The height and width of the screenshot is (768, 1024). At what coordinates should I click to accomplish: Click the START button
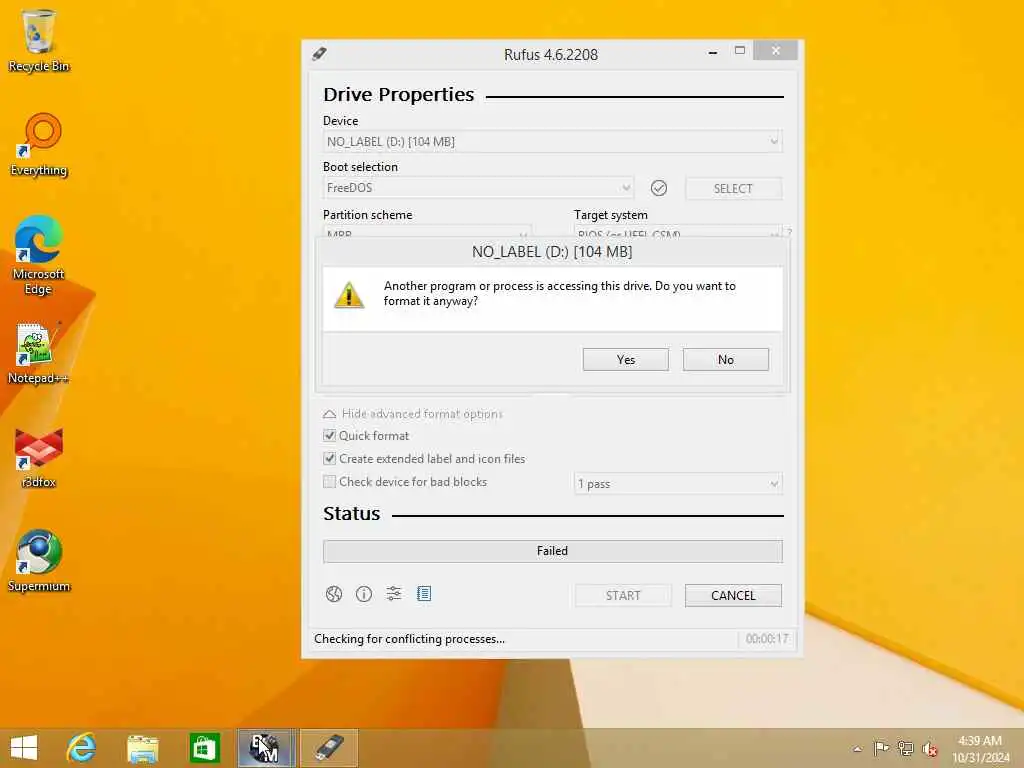coord(623,596)
